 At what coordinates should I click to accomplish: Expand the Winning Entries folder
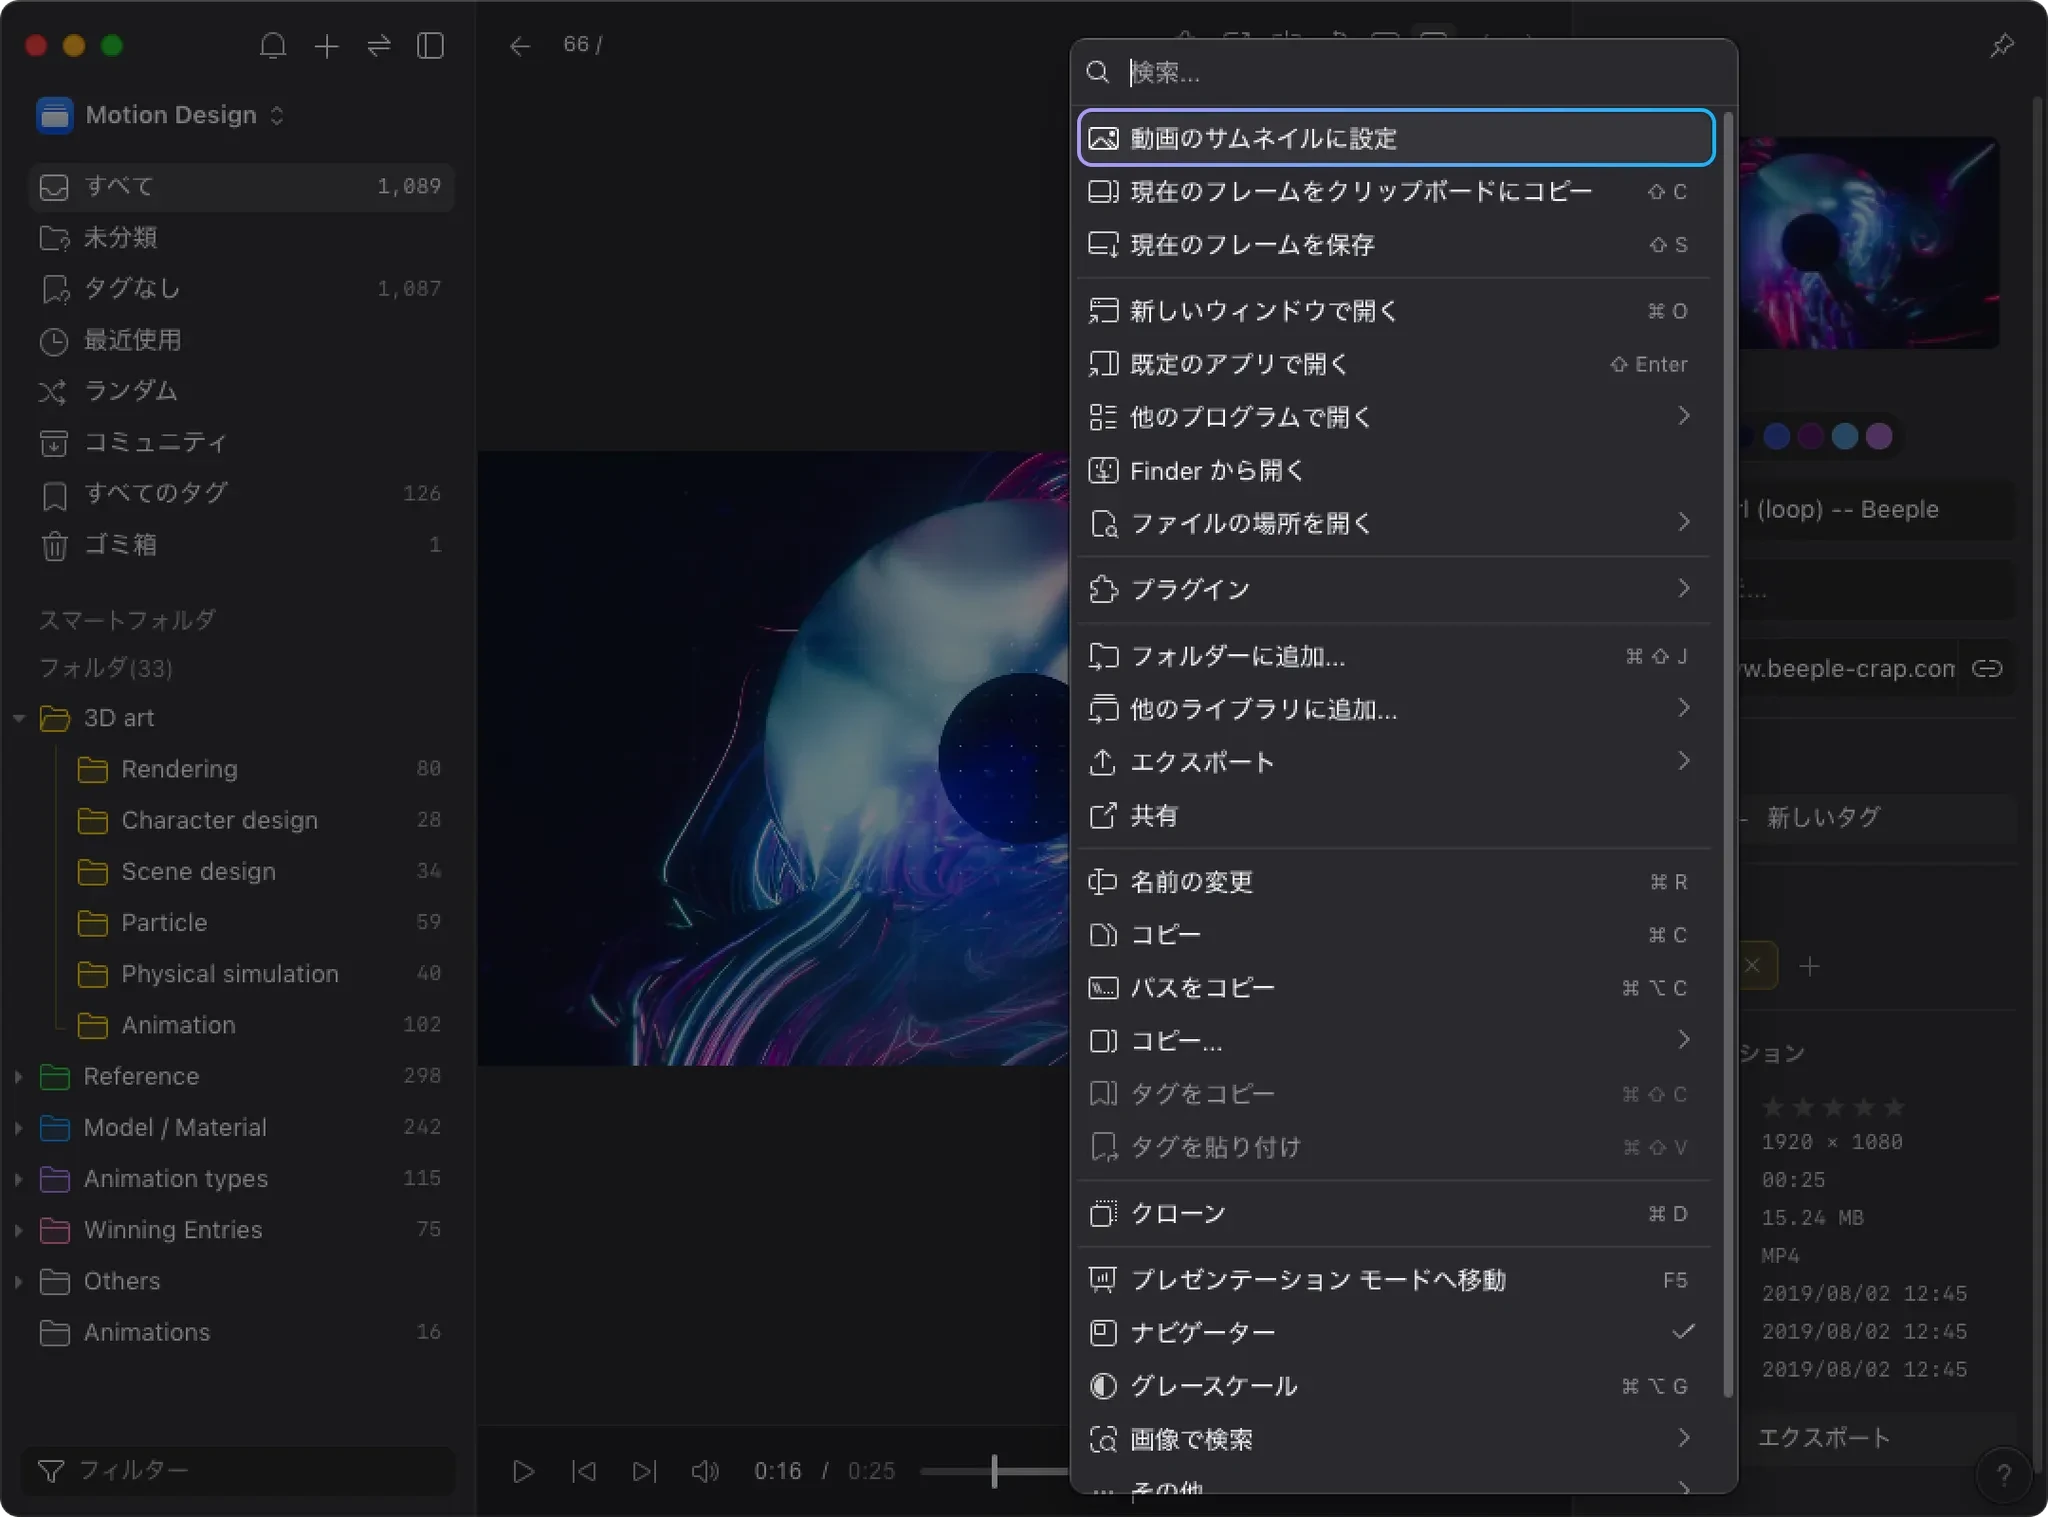pyautogui.click(x=19, y=1230)
